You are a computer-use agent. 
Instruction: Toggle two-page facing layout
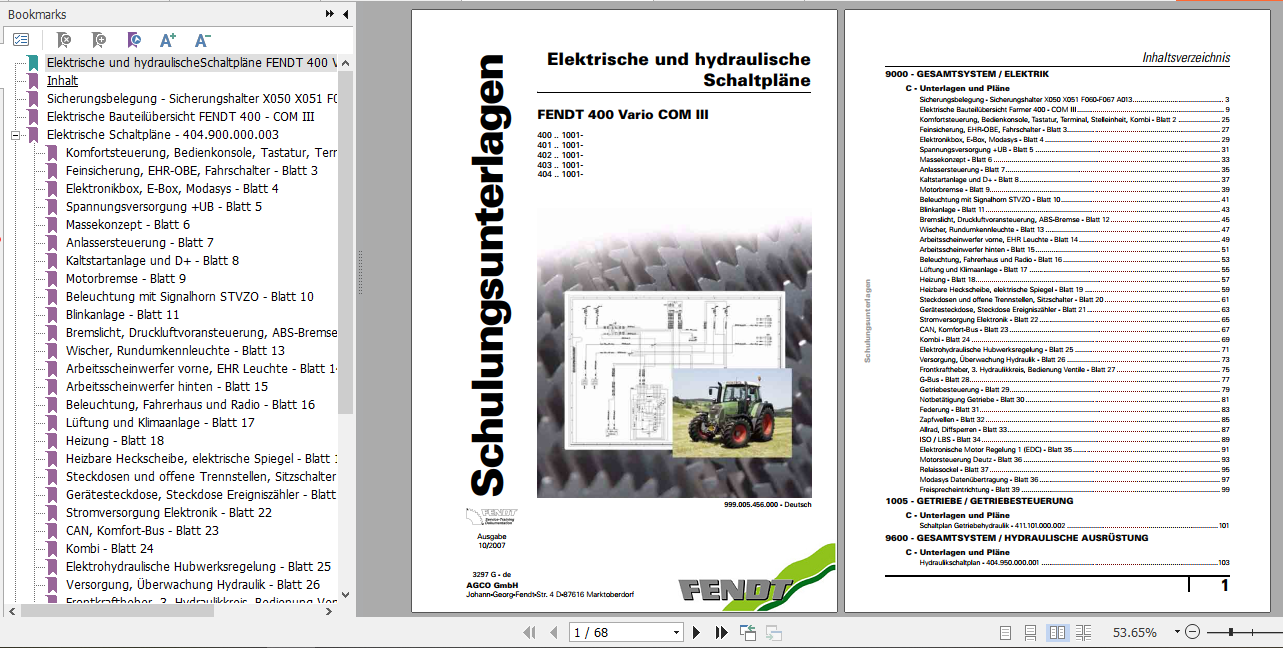click(x=1056, y=632)
